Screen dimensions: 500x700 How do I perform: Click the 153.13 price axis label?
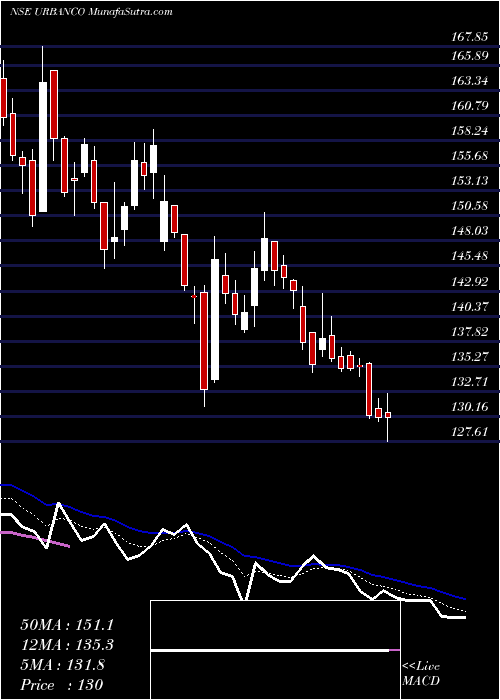tap(469, 181)
